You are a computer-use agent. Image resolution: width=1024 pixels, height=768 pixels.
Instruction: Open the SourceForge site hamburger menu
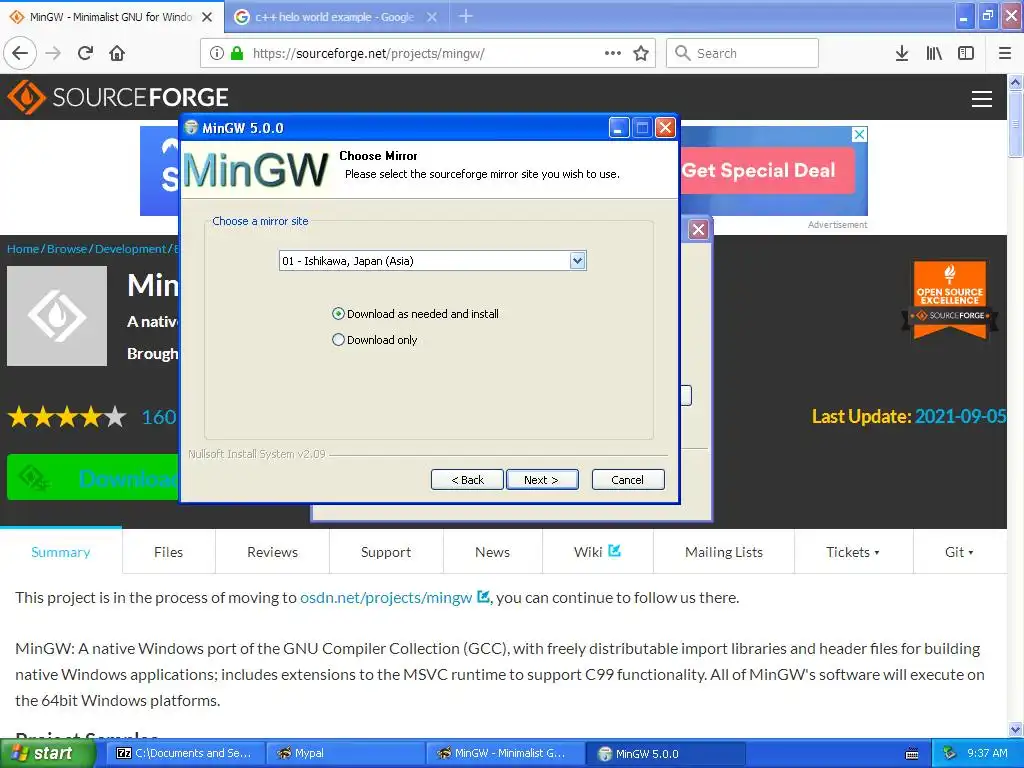(x=982, y=99)
